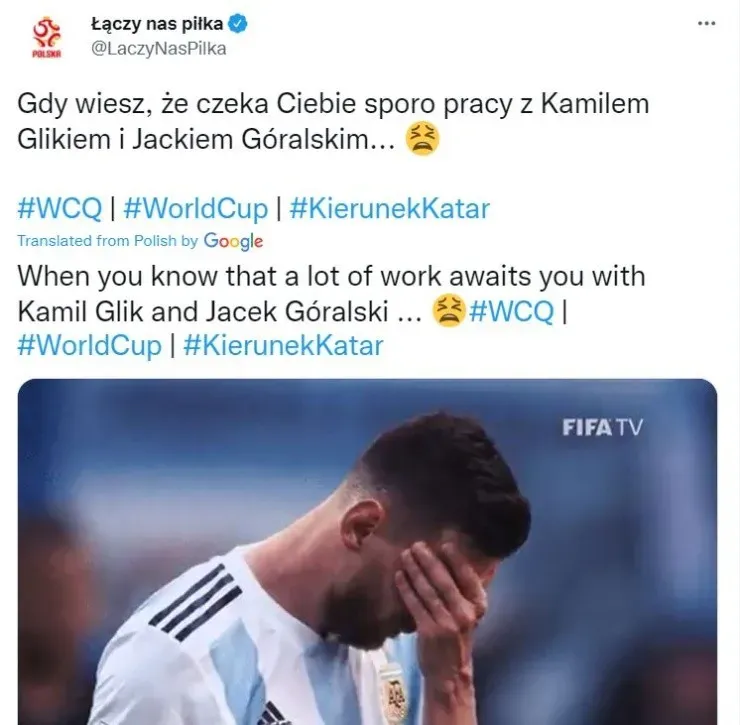Click the @LaczyNasPilka handle

(158, 49)
